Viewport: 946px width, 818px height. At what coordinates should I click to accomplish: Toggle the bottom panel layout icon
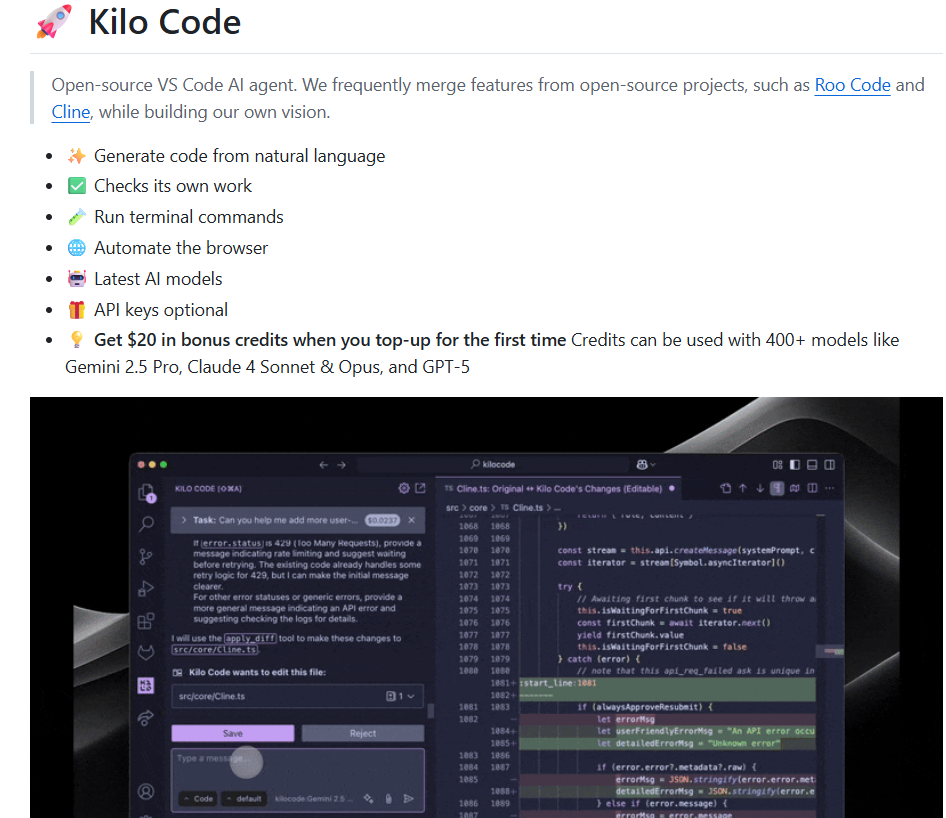pyautogui.click(x=812, y=464)
